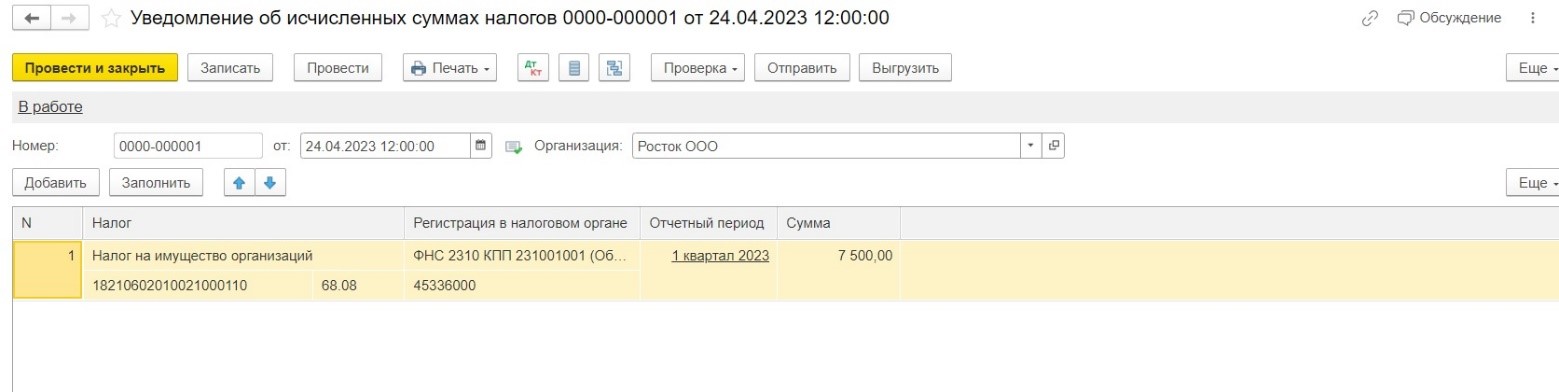Click the В работе status link
The image size is (1559, 392).
click(x=50, y=107)
